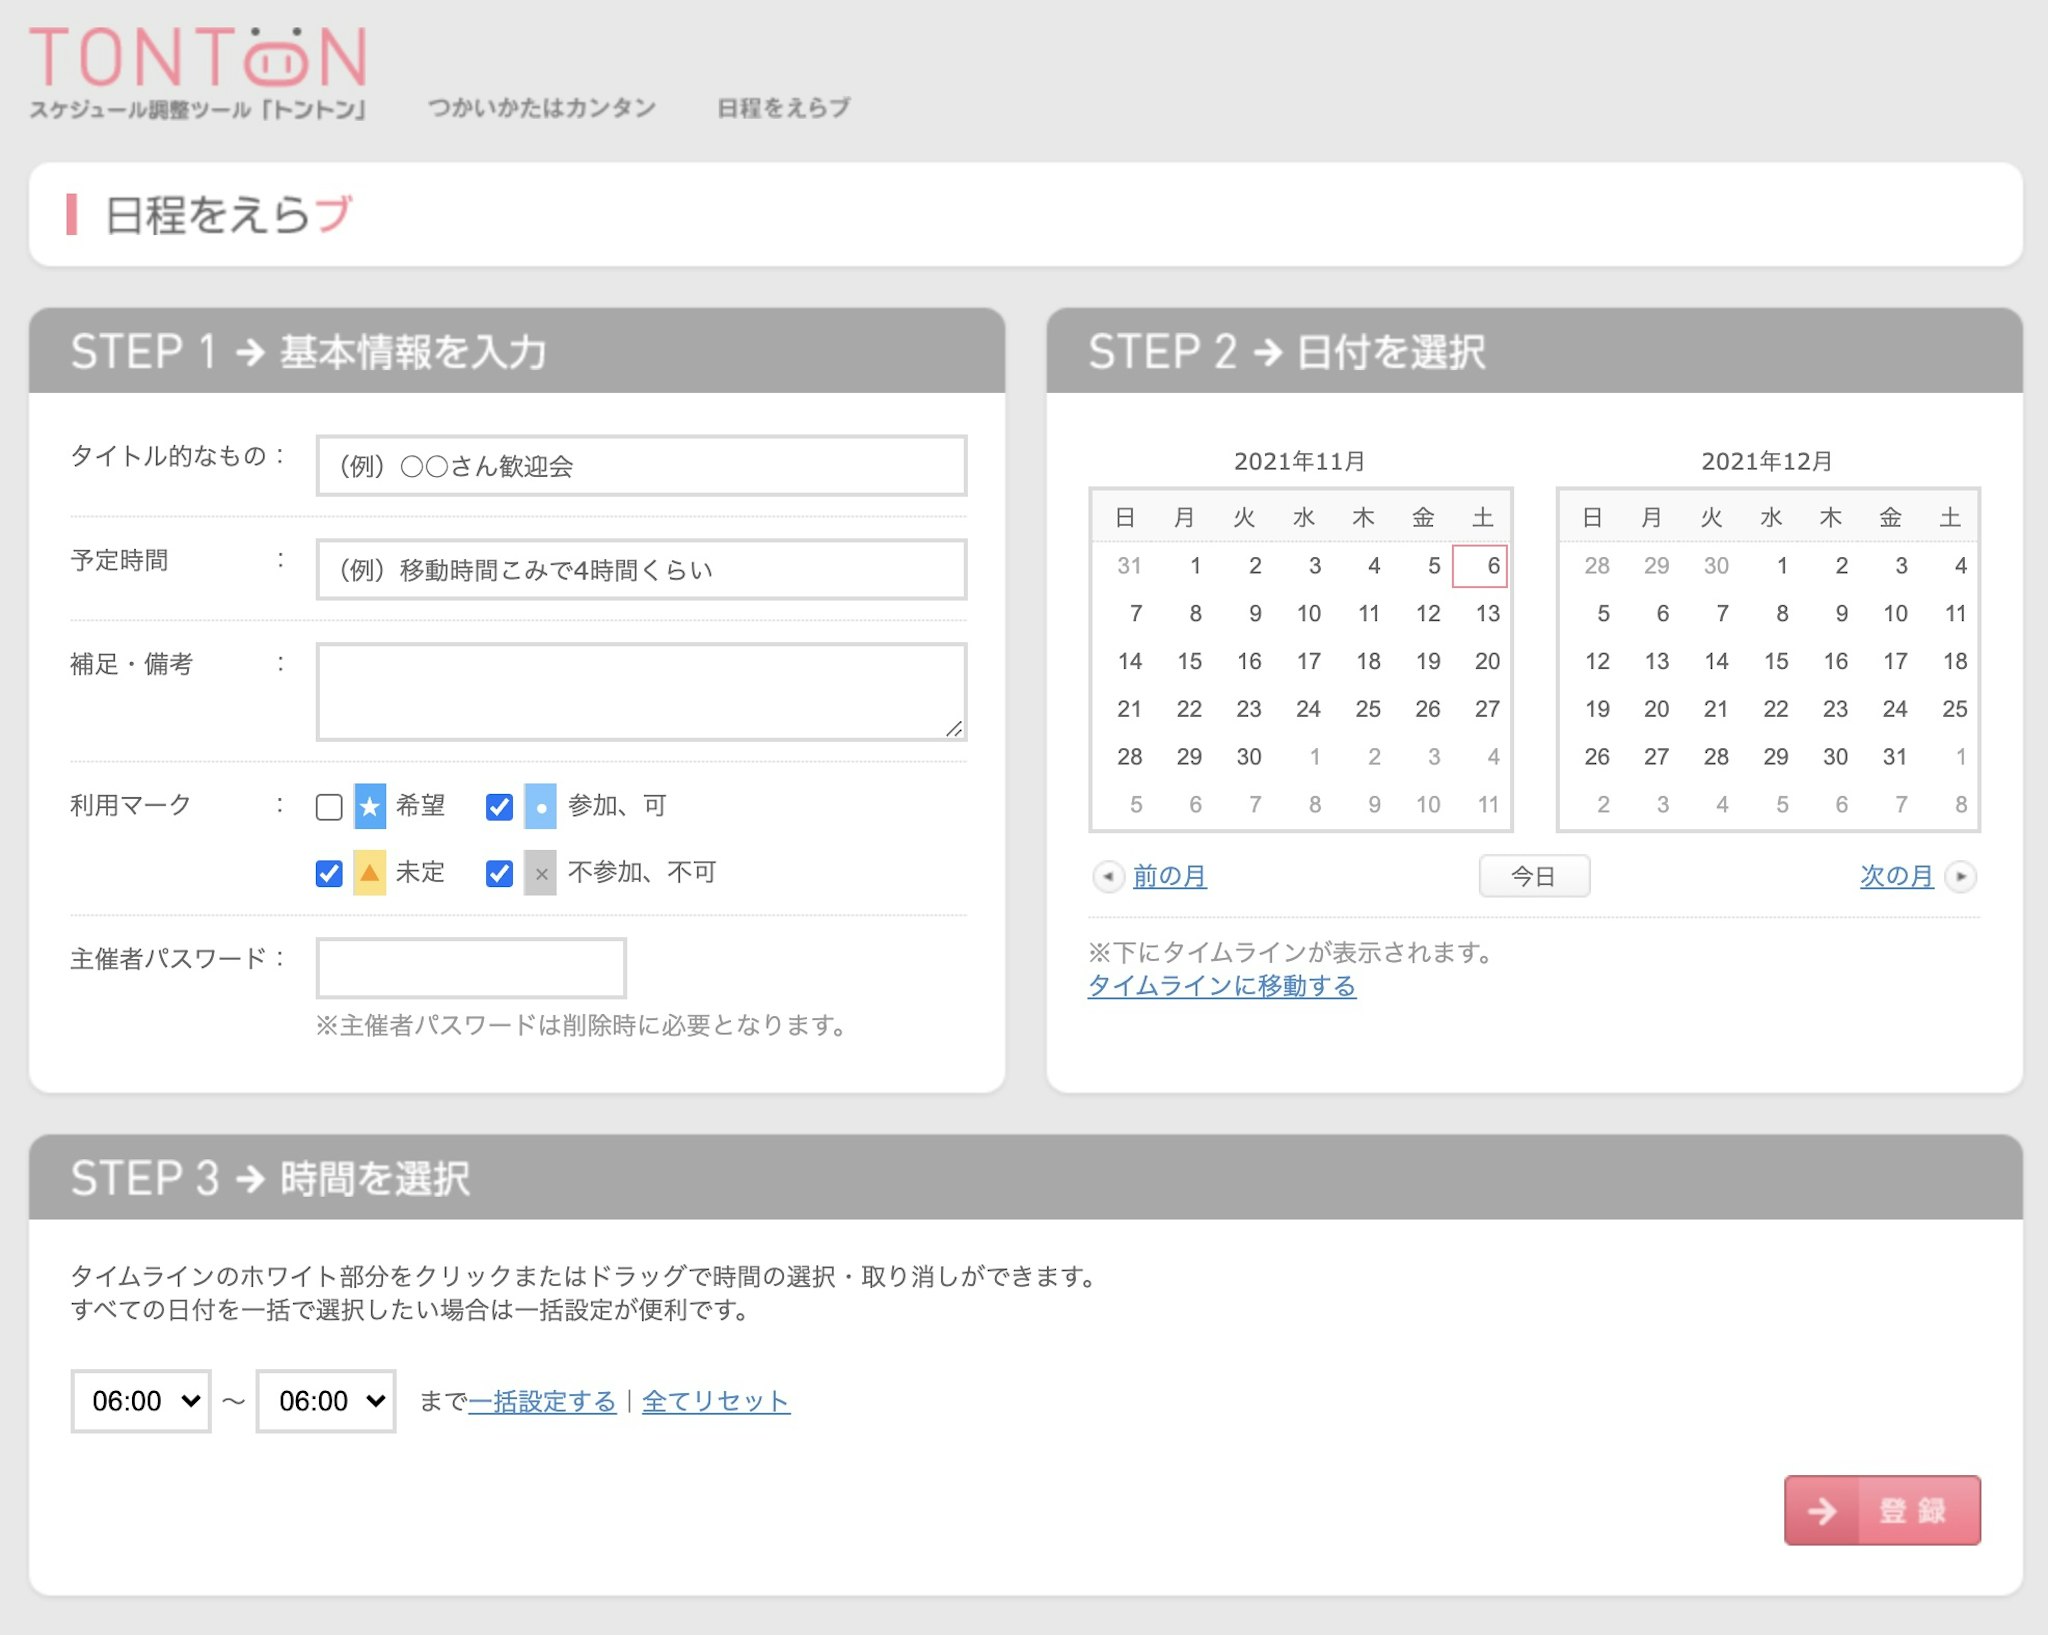
Task: Click the blue star 希望 mark icon
Action: (x=370, y=806)
